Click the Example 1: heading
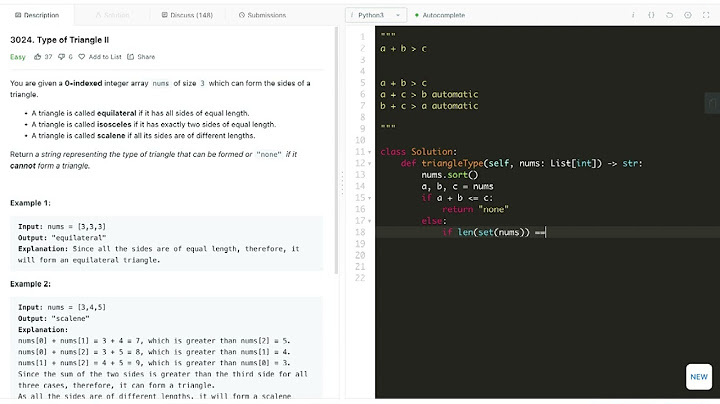This screenshot has height=404, width=720. pos(30,203)
